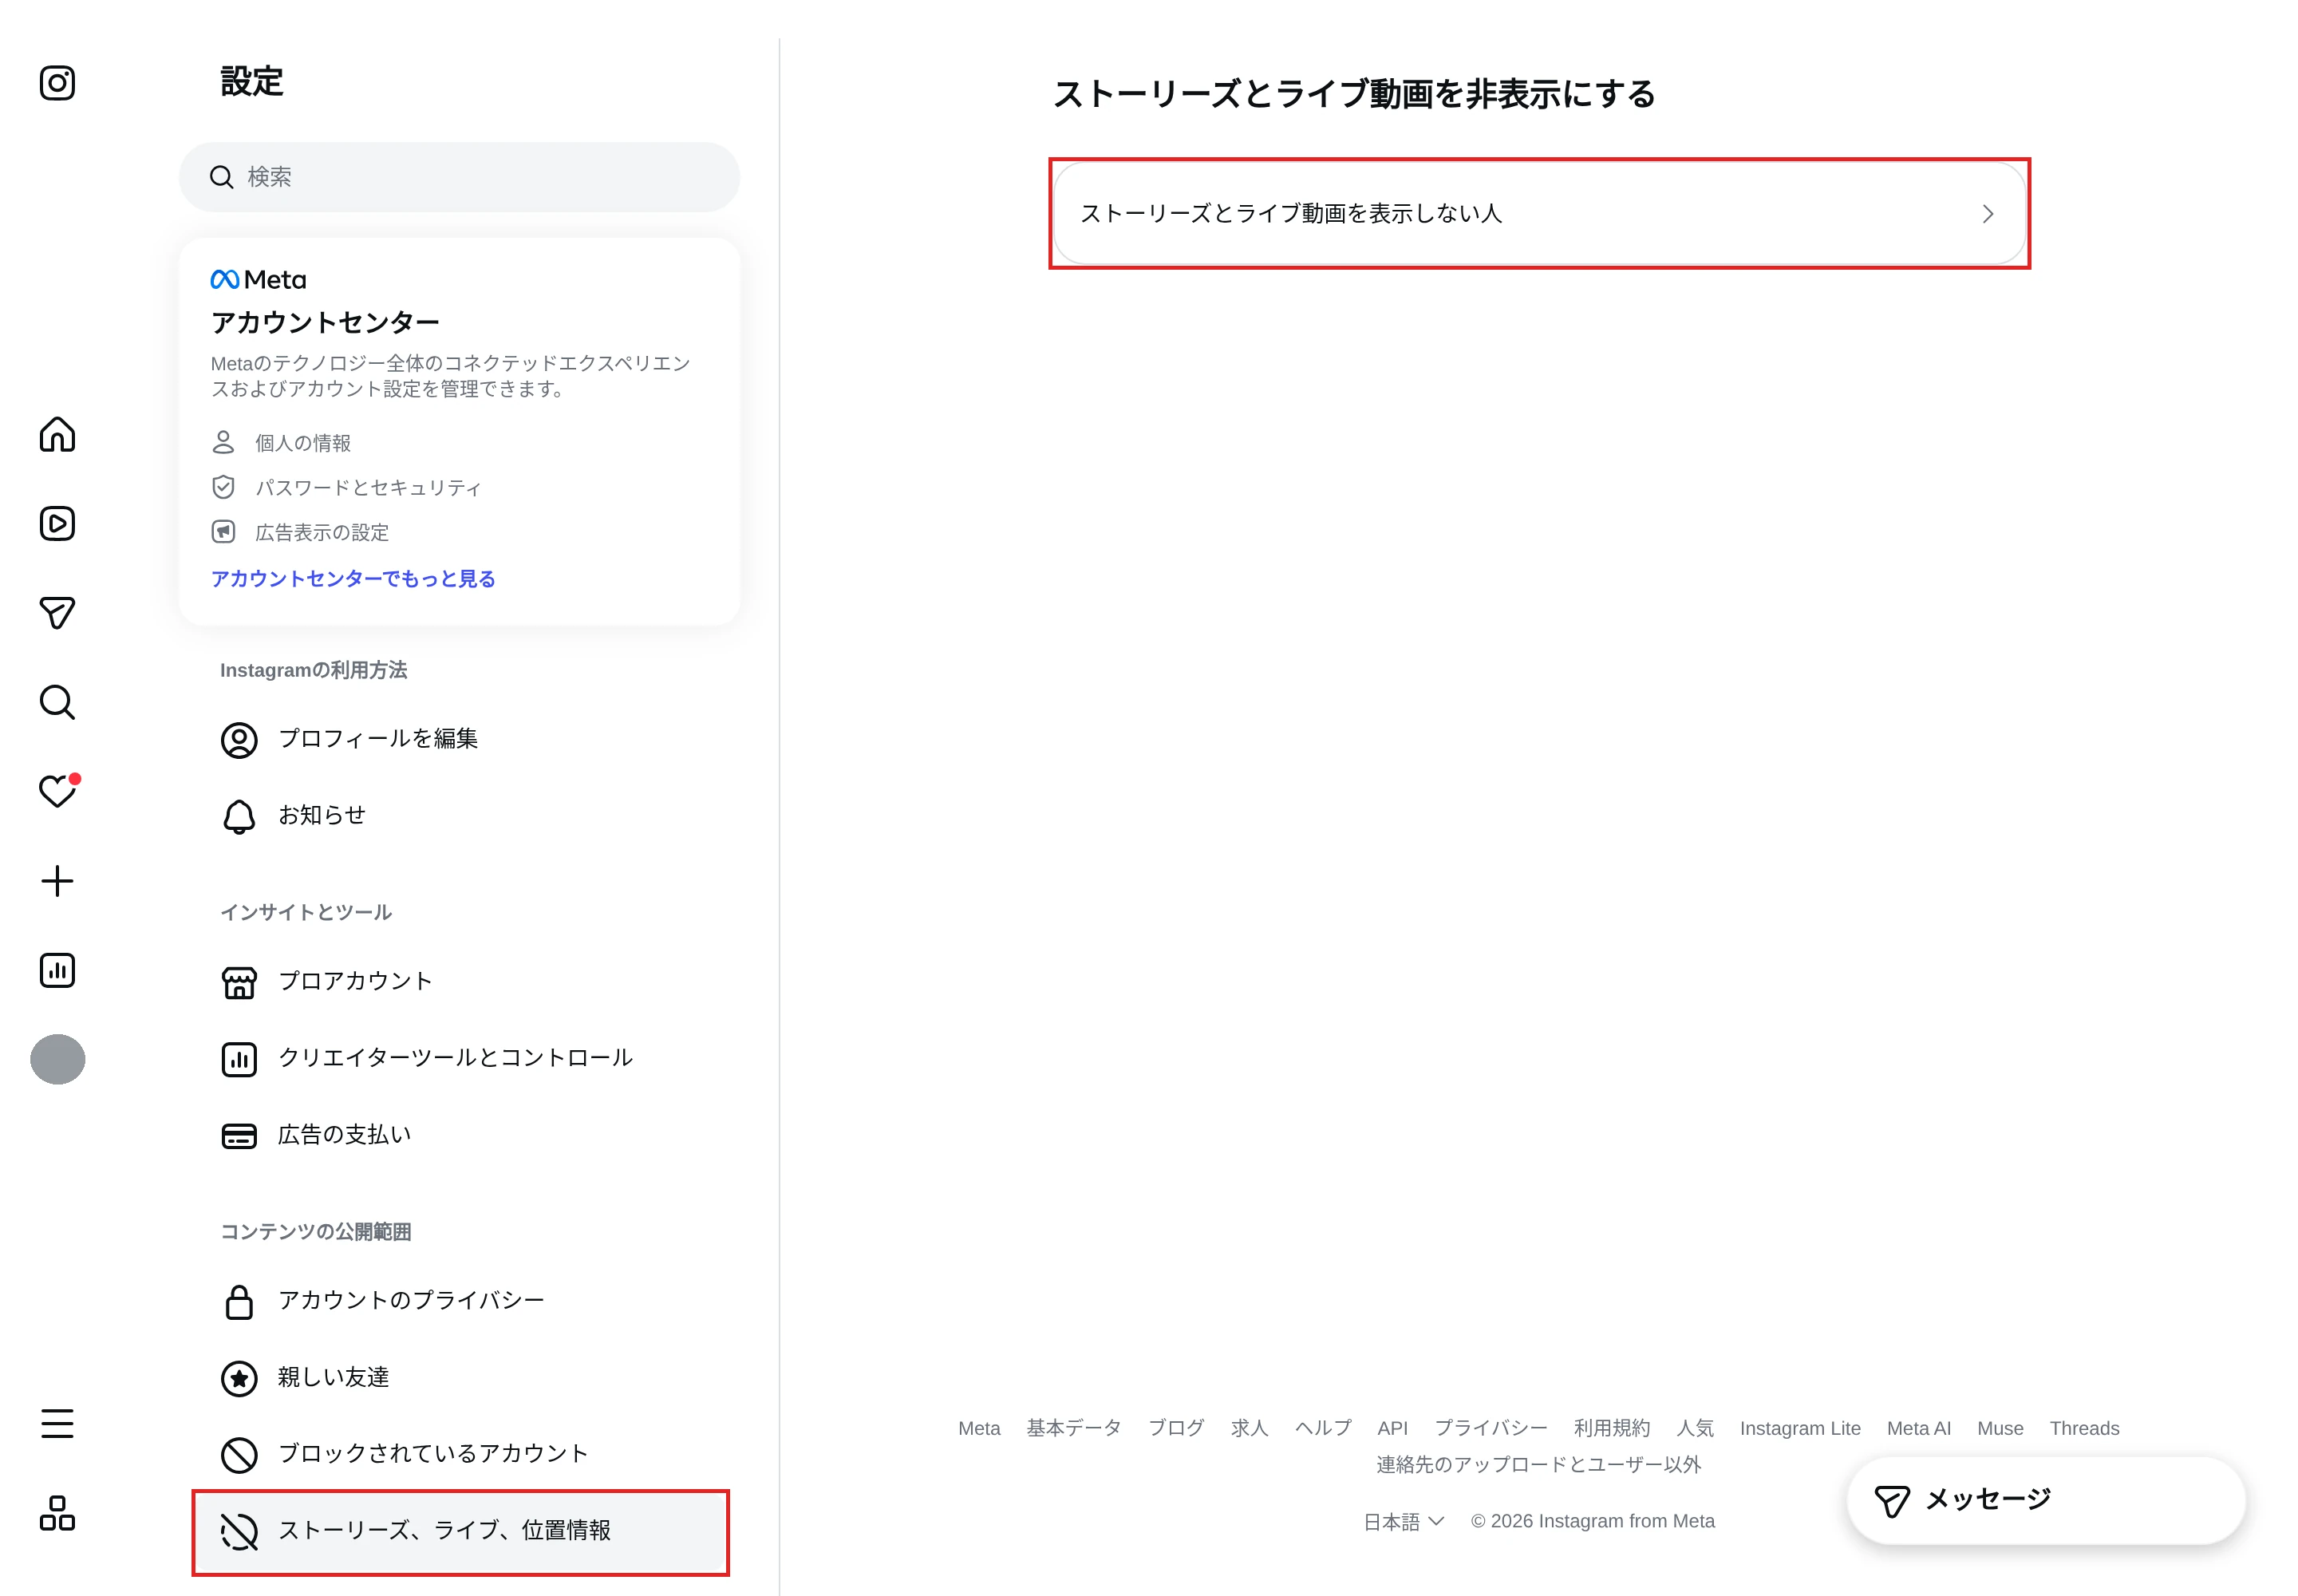Open the hamburger more menu icon
2298x1596 pixels.
(x=57, y=1423)
